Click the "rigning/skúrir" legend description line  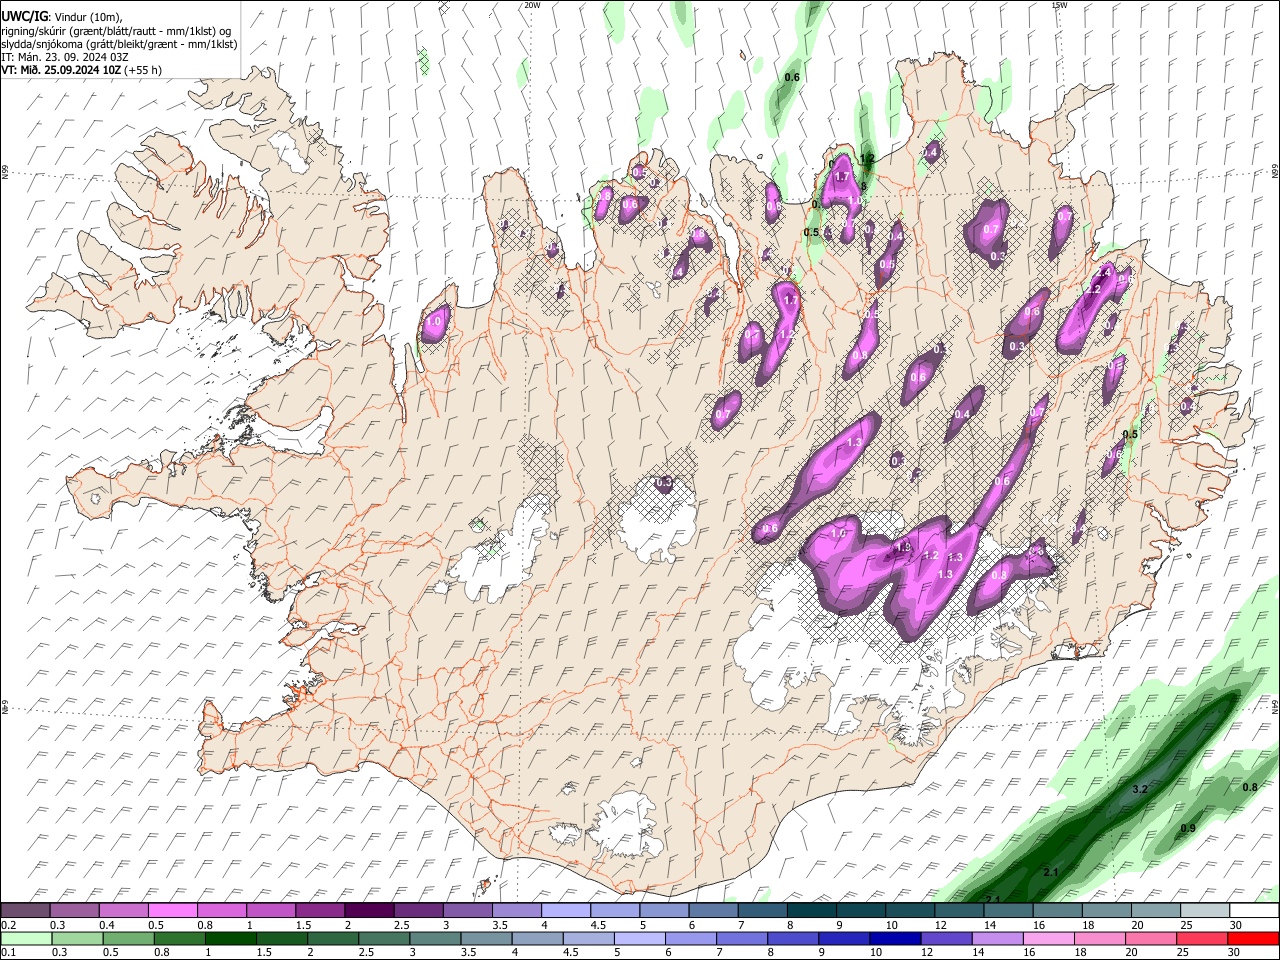point(116,31)
